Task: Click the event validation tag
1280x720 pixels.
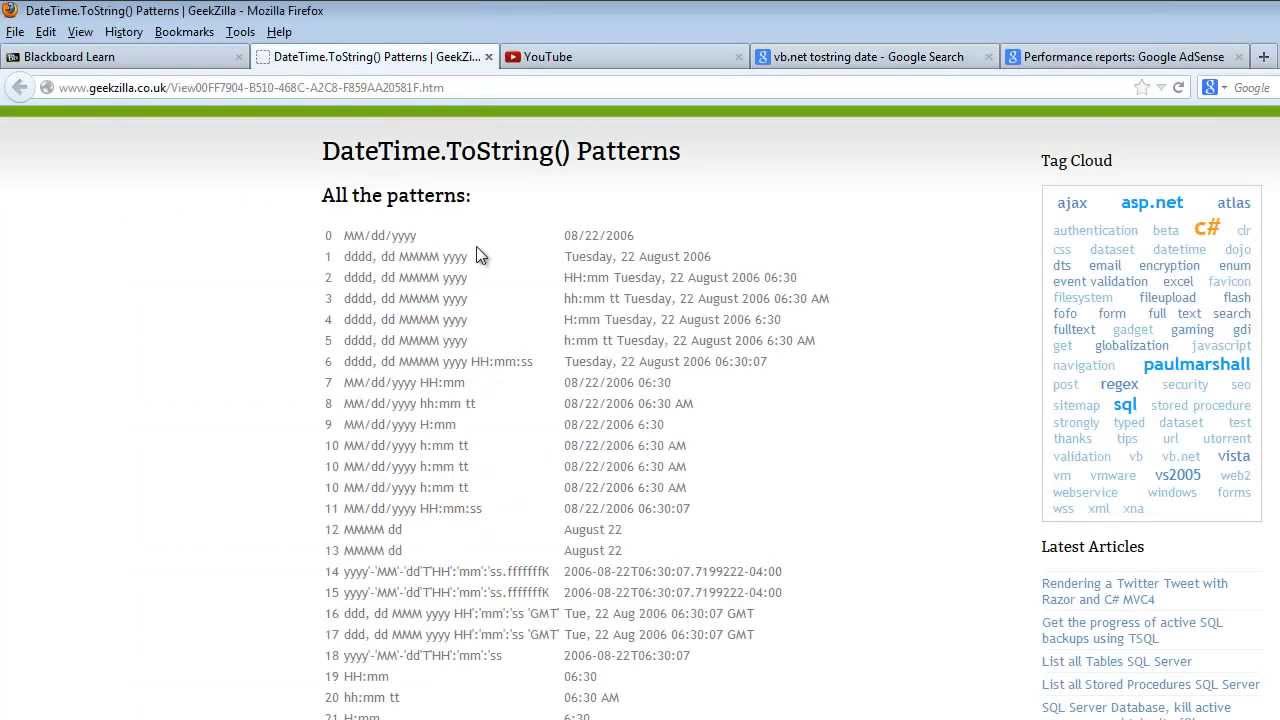Action: pos(1100,282)
